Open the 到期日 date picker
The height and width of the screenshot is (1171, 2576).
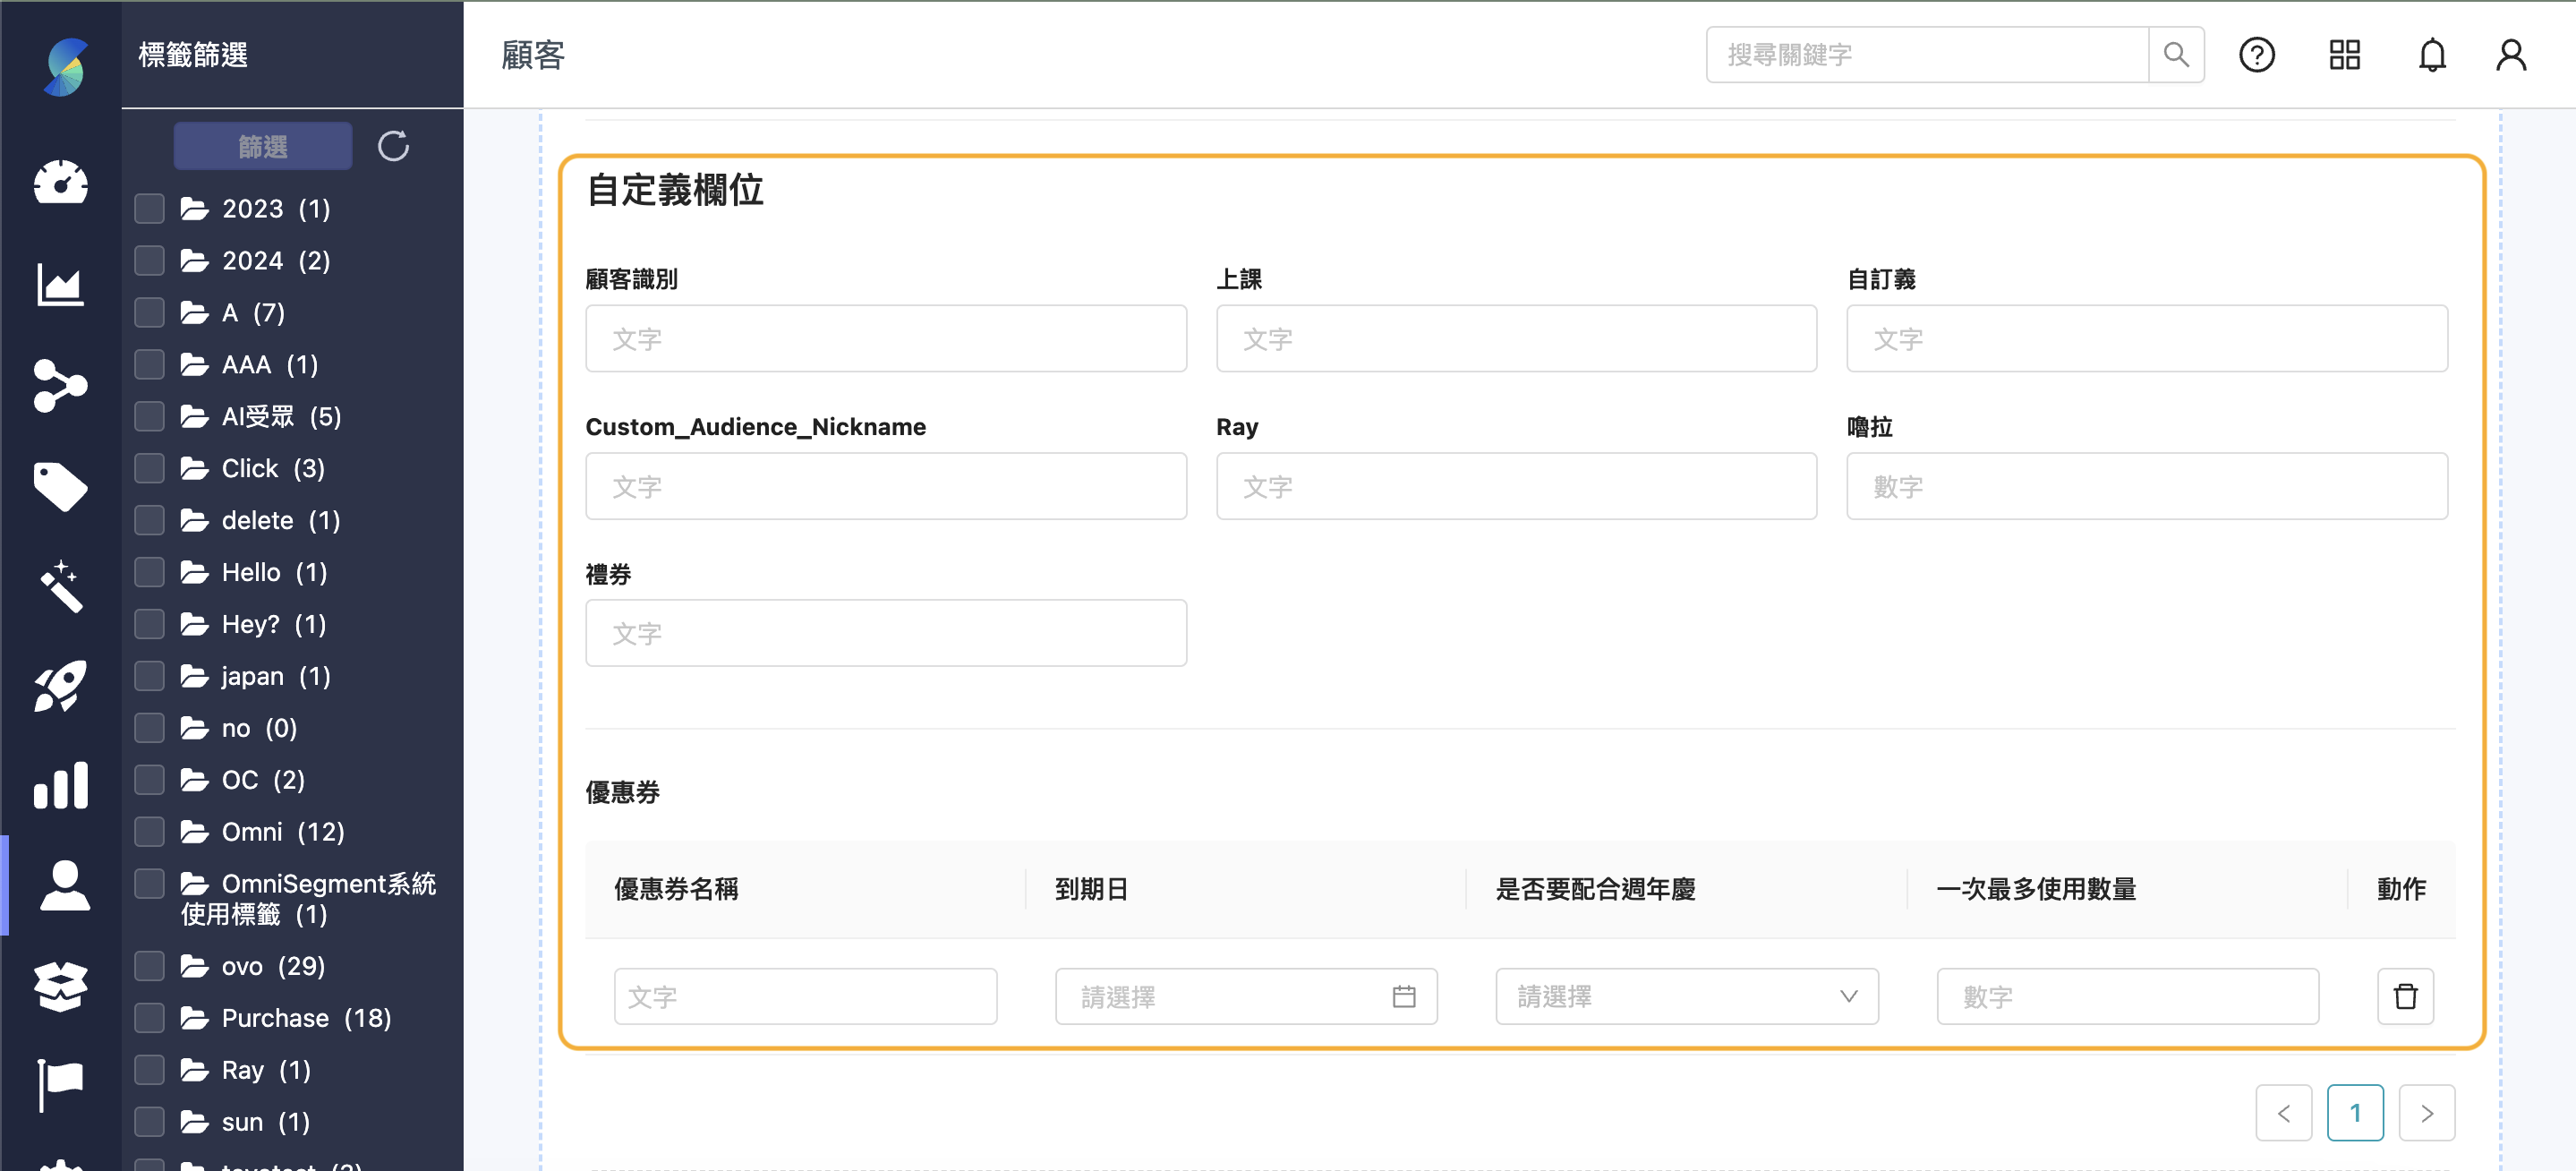coord(1245,996)
